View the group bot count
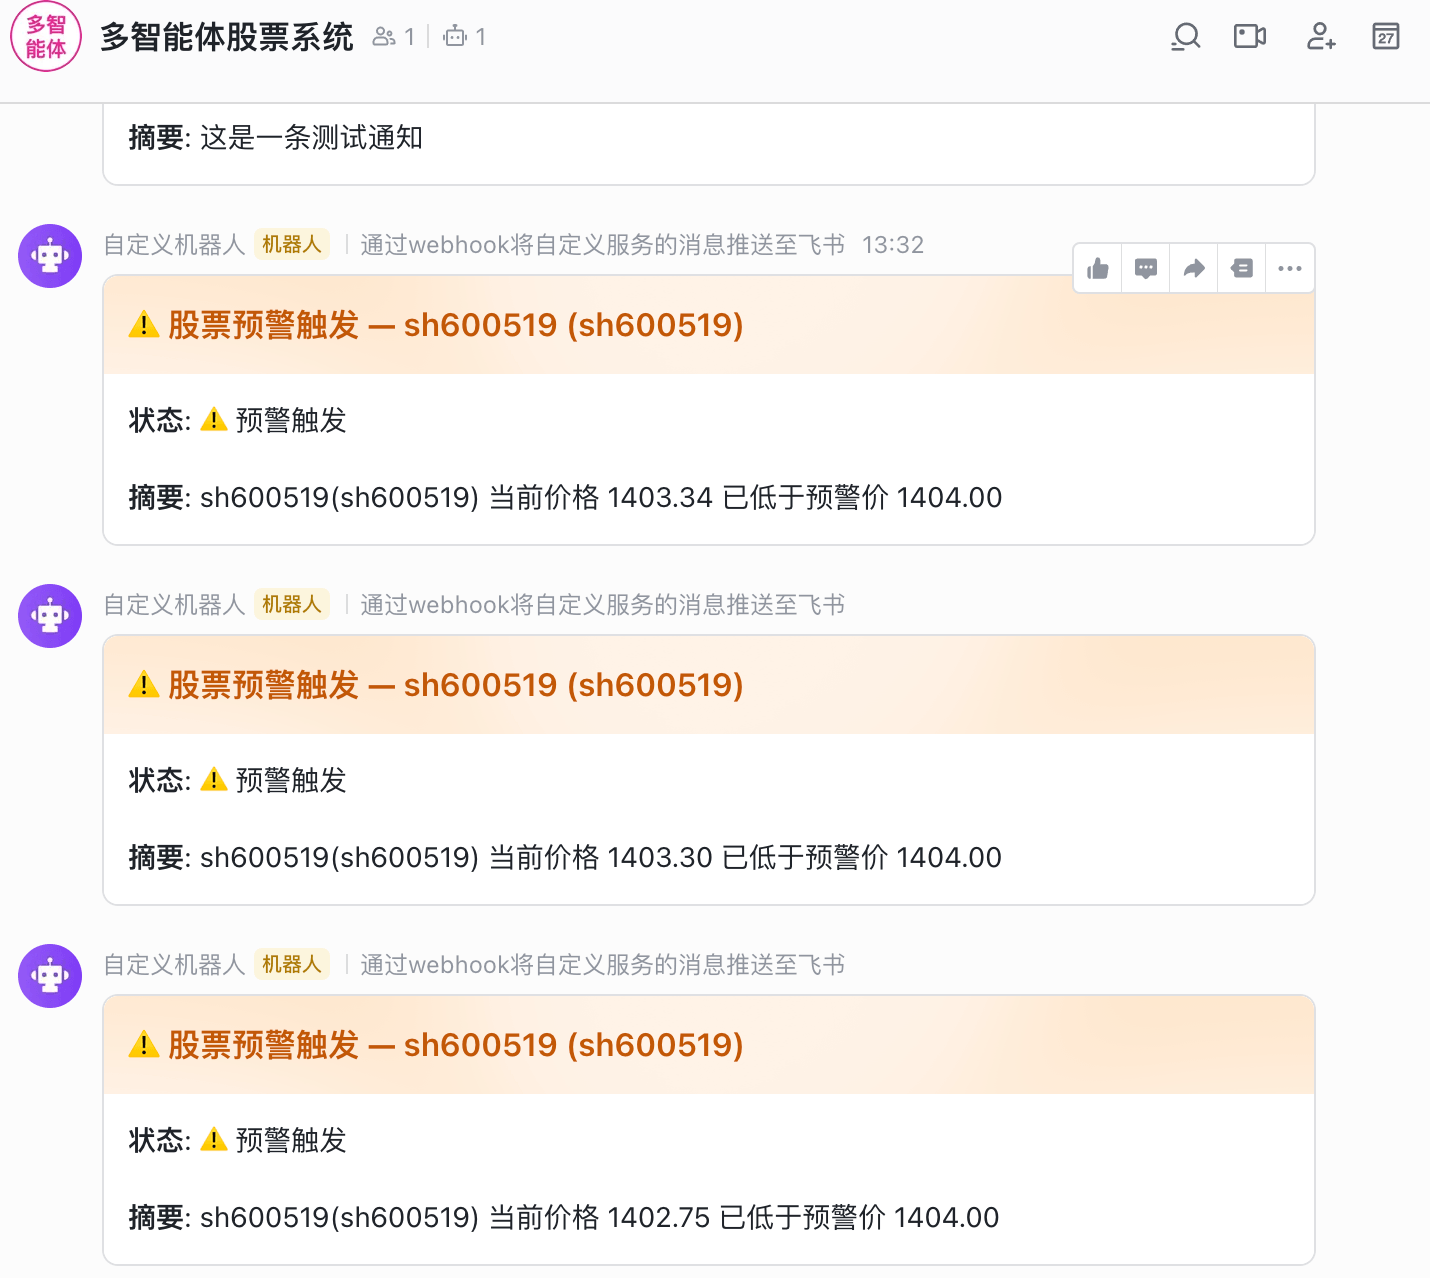1430x1278 pixels. (x=465, y=37)
